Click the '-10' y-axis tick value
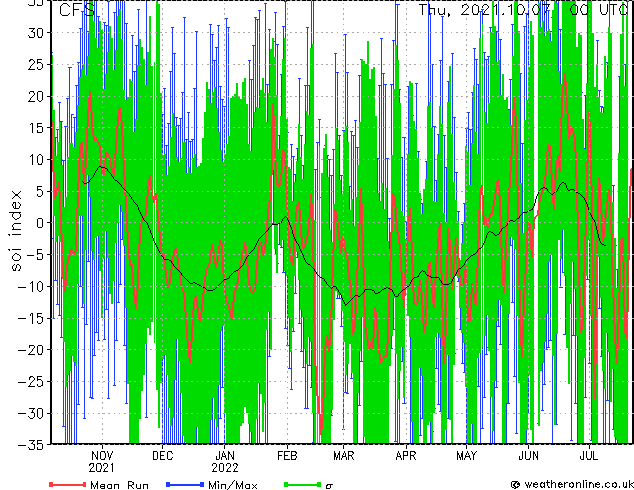The image size is (634, 490). [x=31, y=287]
